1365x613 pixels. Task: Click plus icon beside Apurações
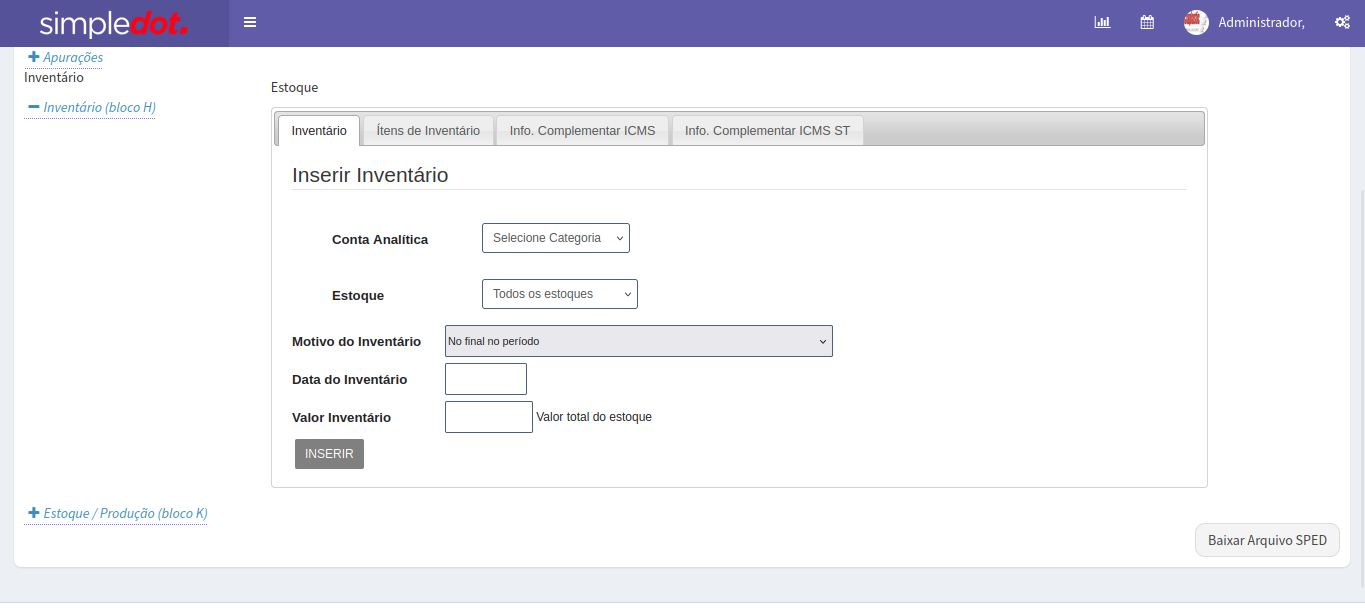coord(33,57)
